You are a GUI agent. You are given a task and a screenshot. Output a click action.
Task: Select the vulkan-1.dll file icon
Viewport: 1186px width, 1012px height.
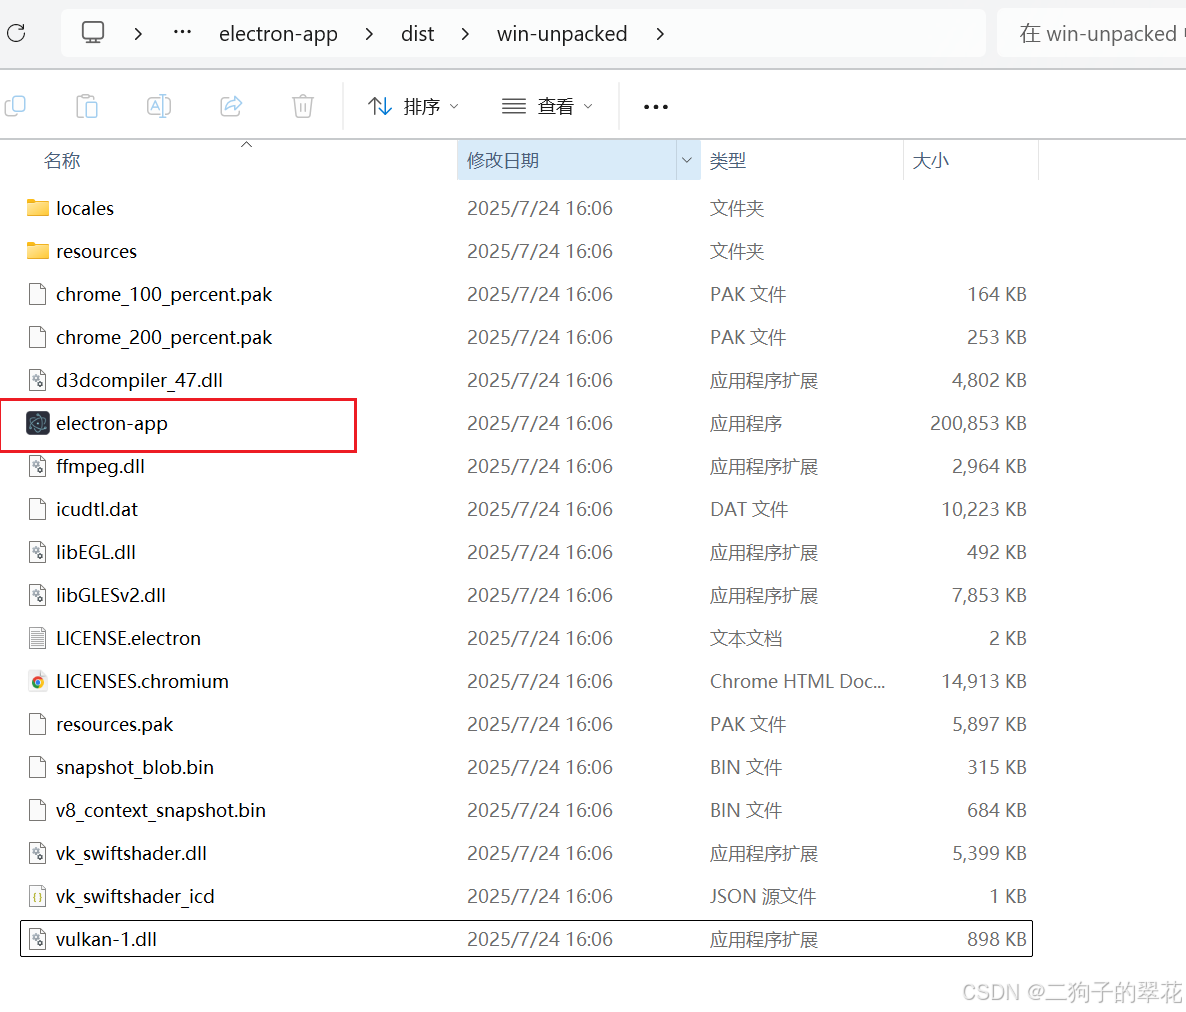[37, 940]
